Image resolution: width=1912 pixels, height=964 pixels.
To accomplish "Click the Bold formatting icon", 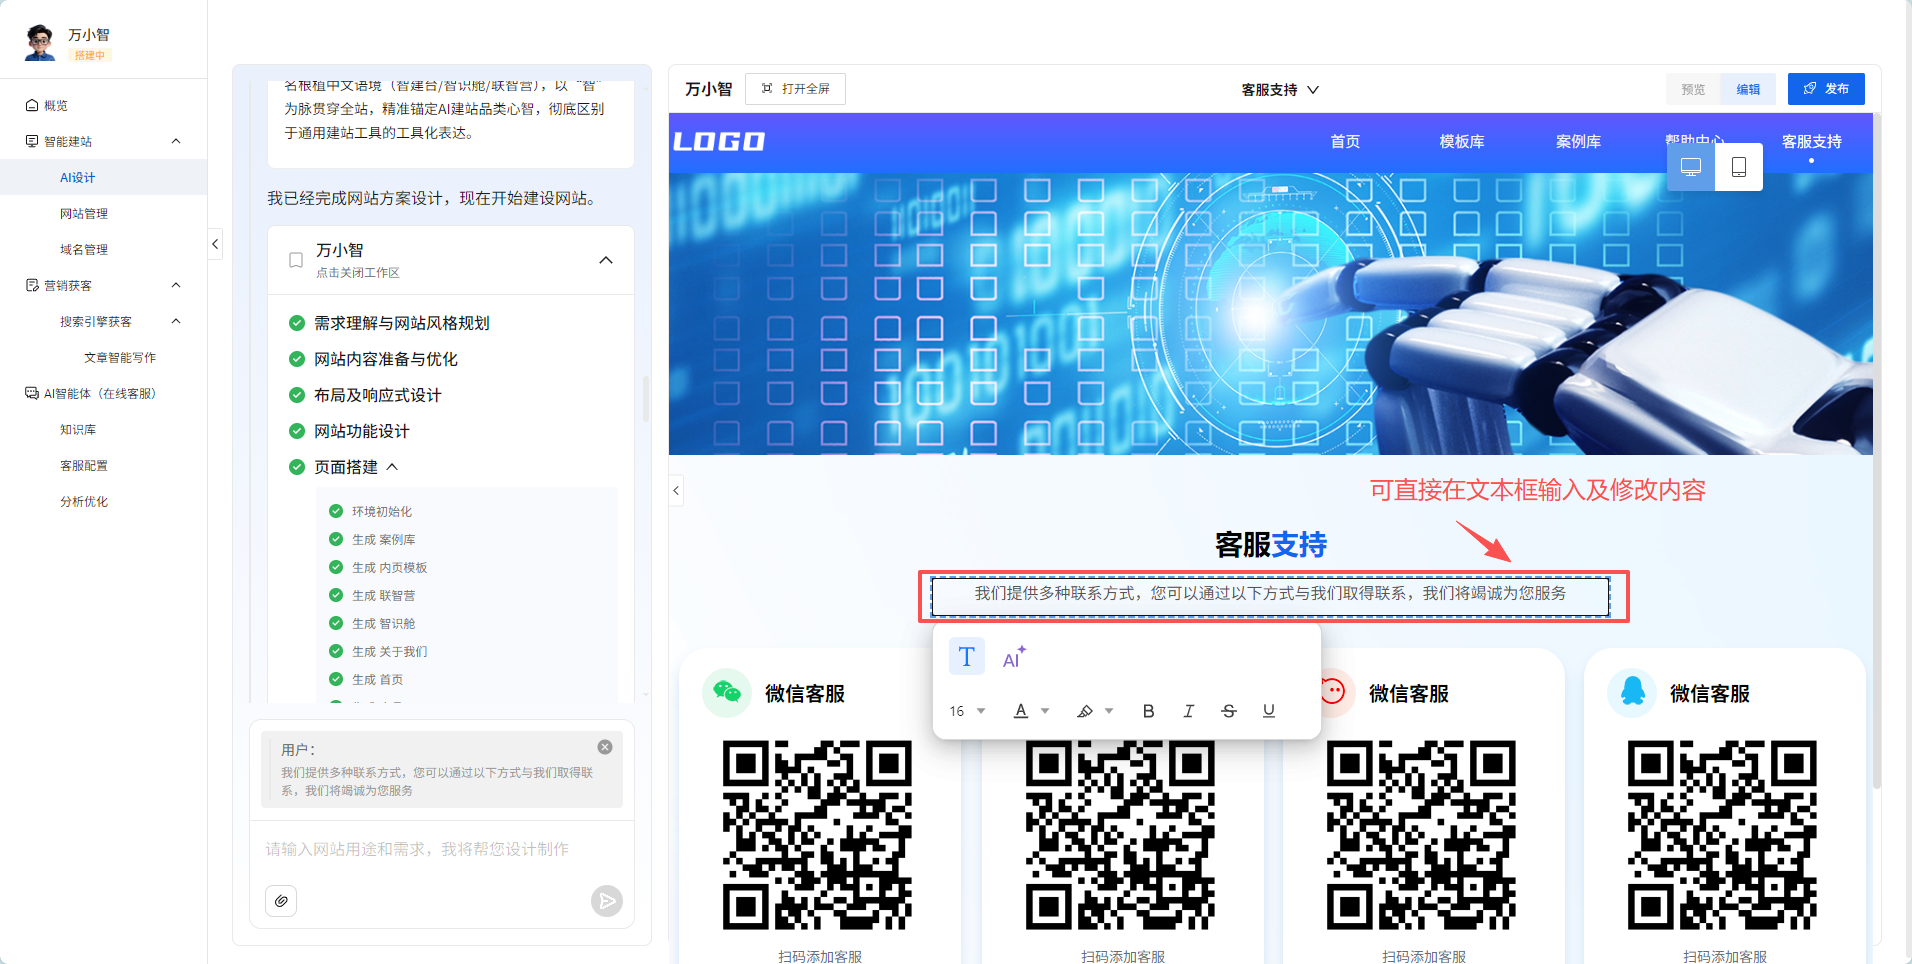I will [1148, 711].
